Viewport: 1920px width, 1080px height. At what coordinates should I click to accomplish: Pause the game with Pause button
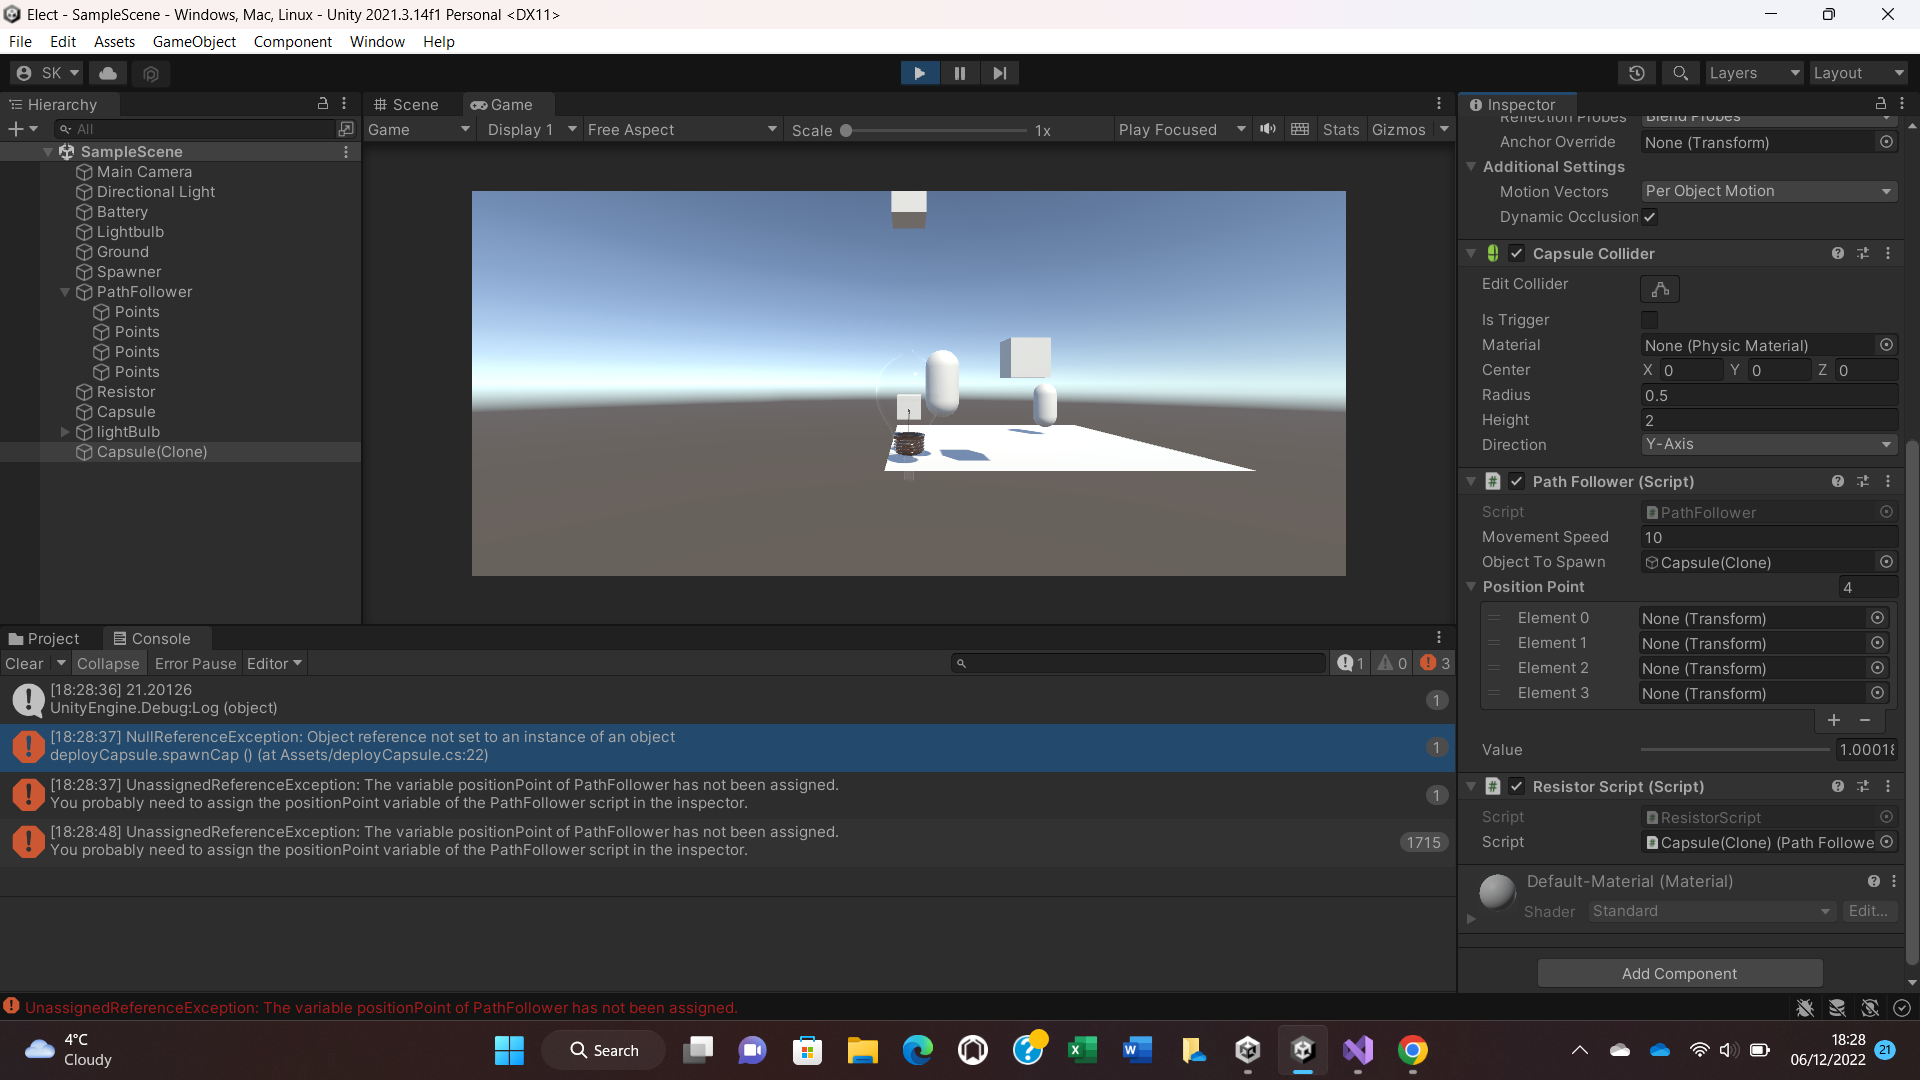pos(959,73)
